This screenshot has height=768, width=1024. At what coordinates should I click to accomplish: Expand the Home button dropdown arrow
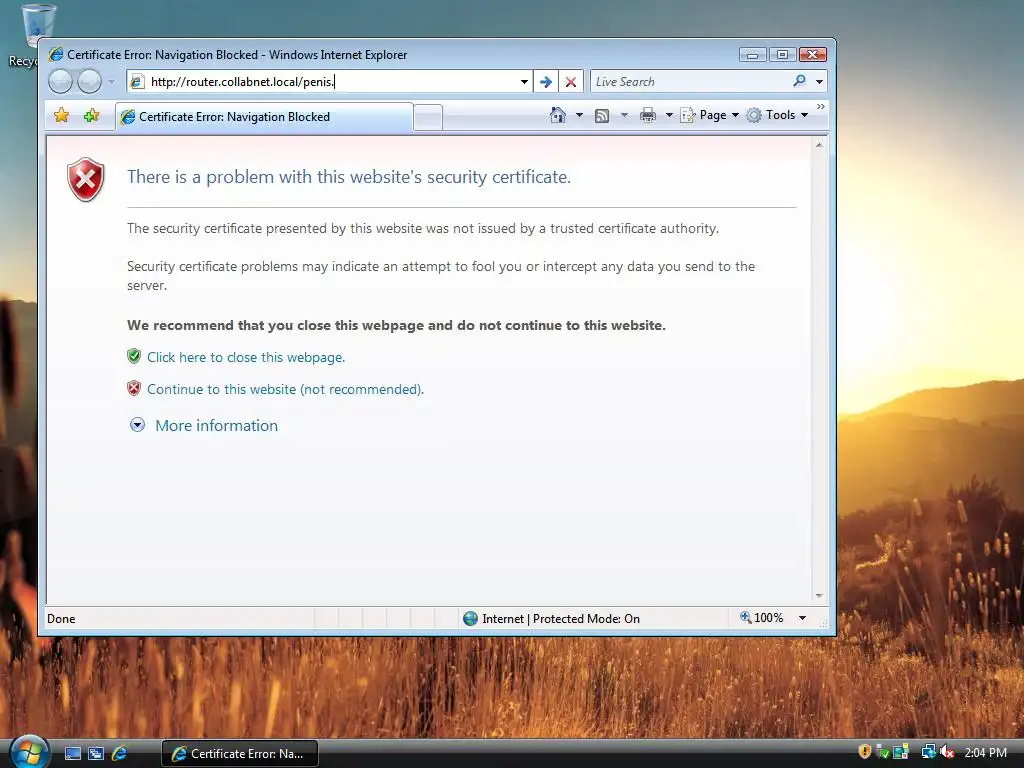click(x=579, y=115)
